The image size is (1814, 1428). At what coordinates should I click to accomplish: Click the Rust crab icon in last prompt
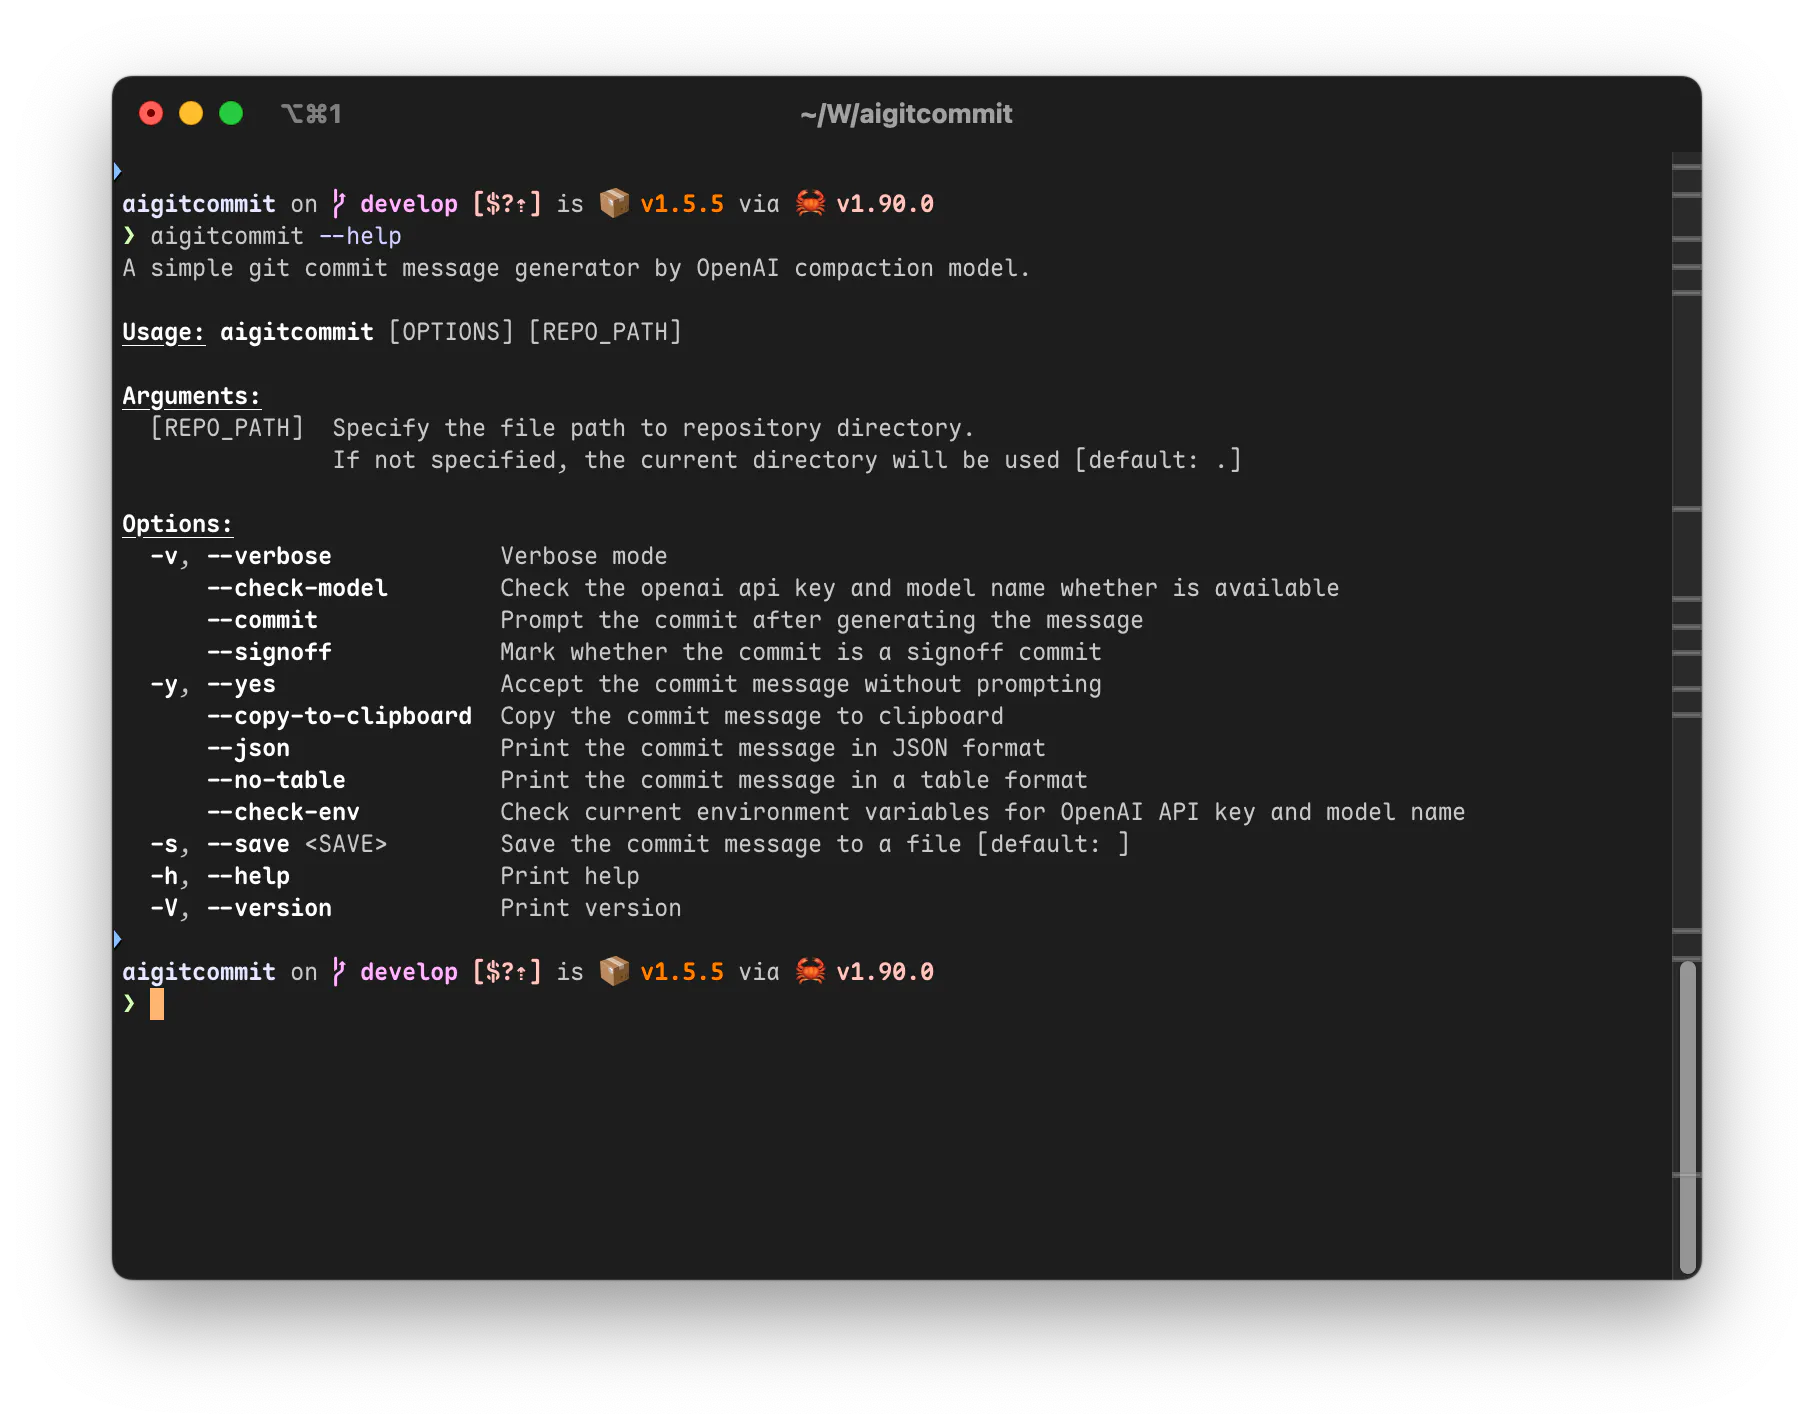[810, 971]
